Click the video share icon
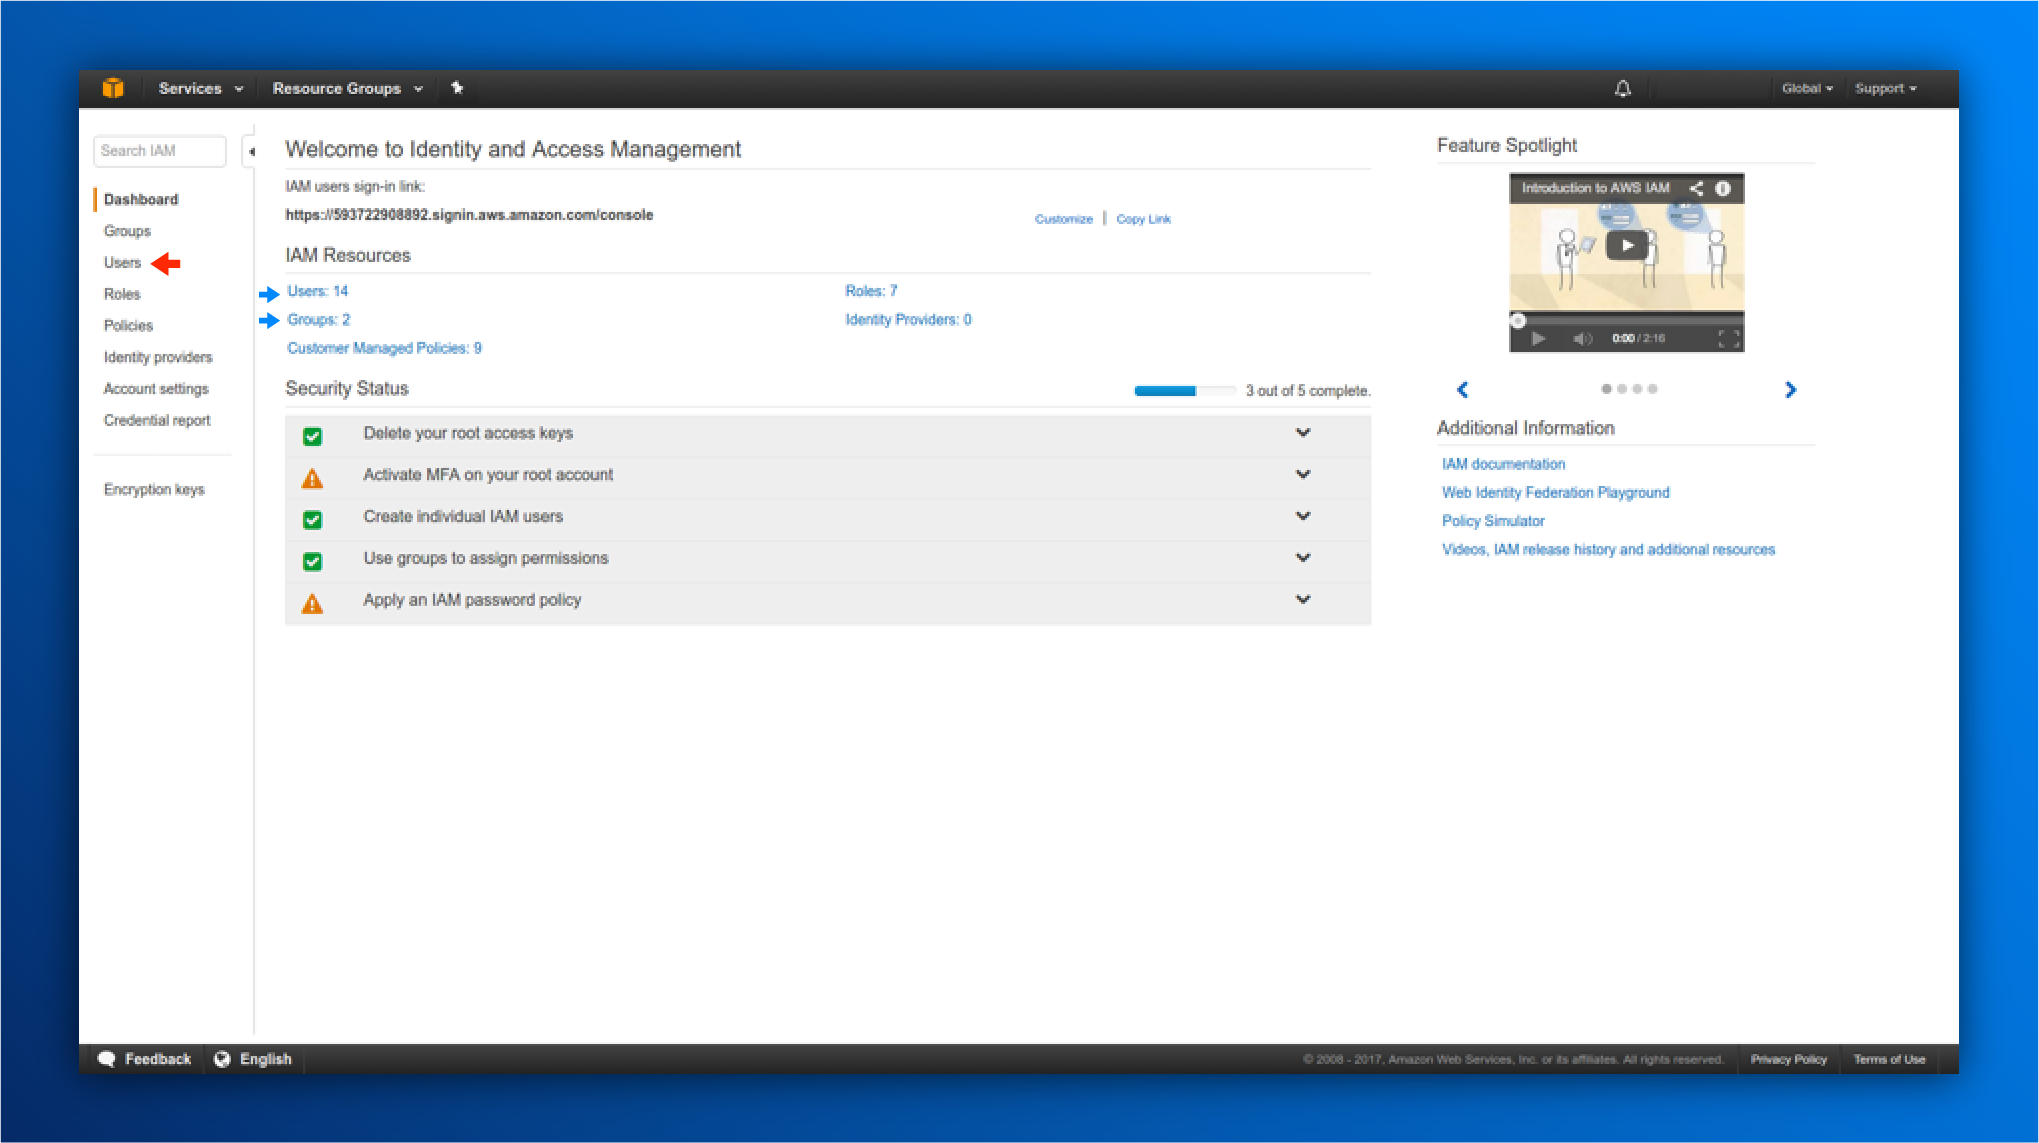2039x1143 pixels. [x=1696, y=188]
